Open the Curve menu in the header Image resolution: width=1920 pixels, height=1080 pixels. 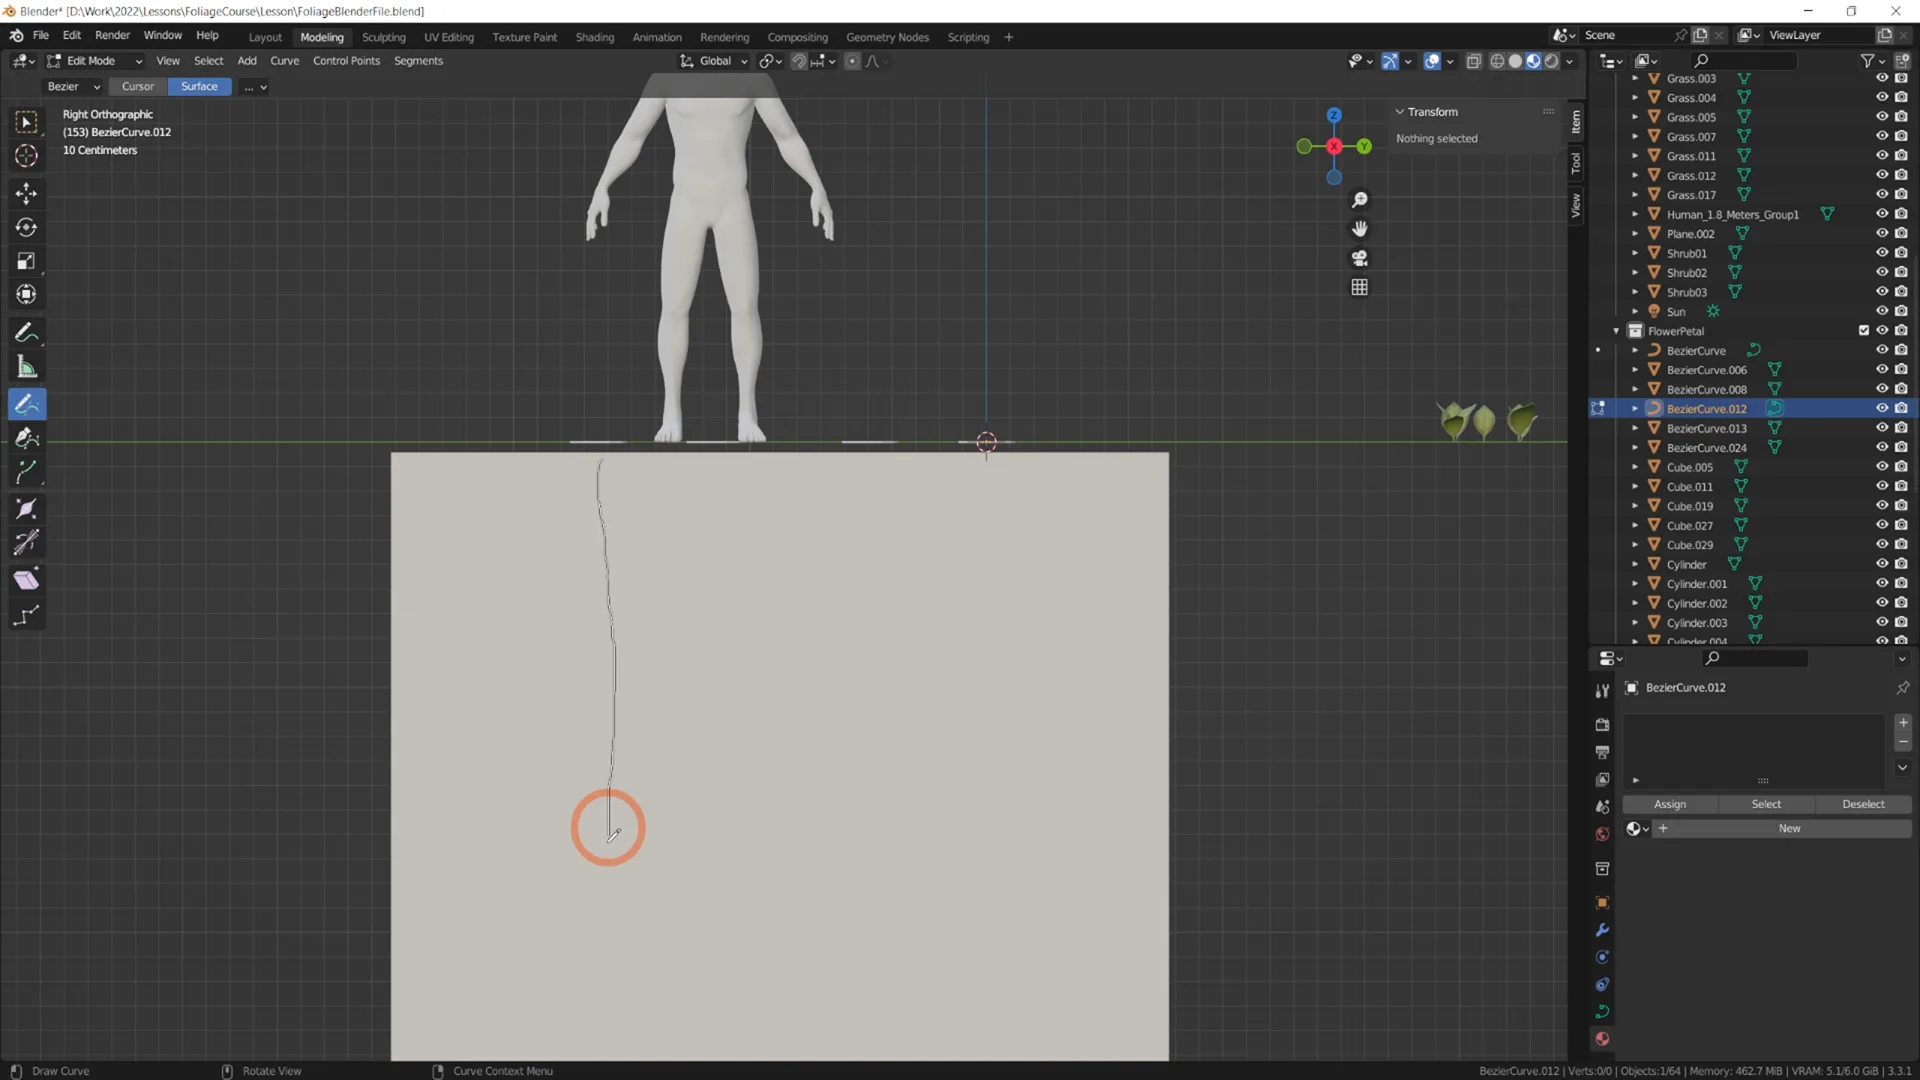tap(285, 61)
